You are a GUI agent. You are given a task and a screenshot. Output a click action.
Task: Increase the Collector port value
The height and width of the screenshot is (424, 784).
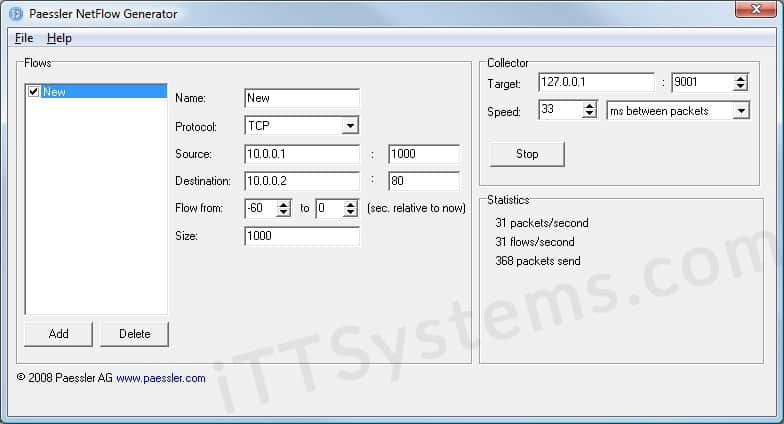point(740,78)
